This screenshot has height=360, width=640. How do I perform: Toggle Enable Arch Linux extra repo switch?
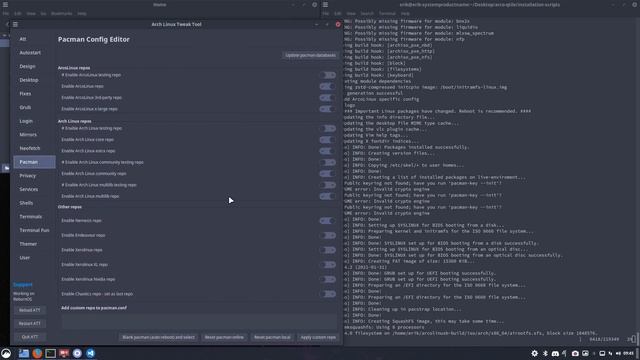coord(327,151)
